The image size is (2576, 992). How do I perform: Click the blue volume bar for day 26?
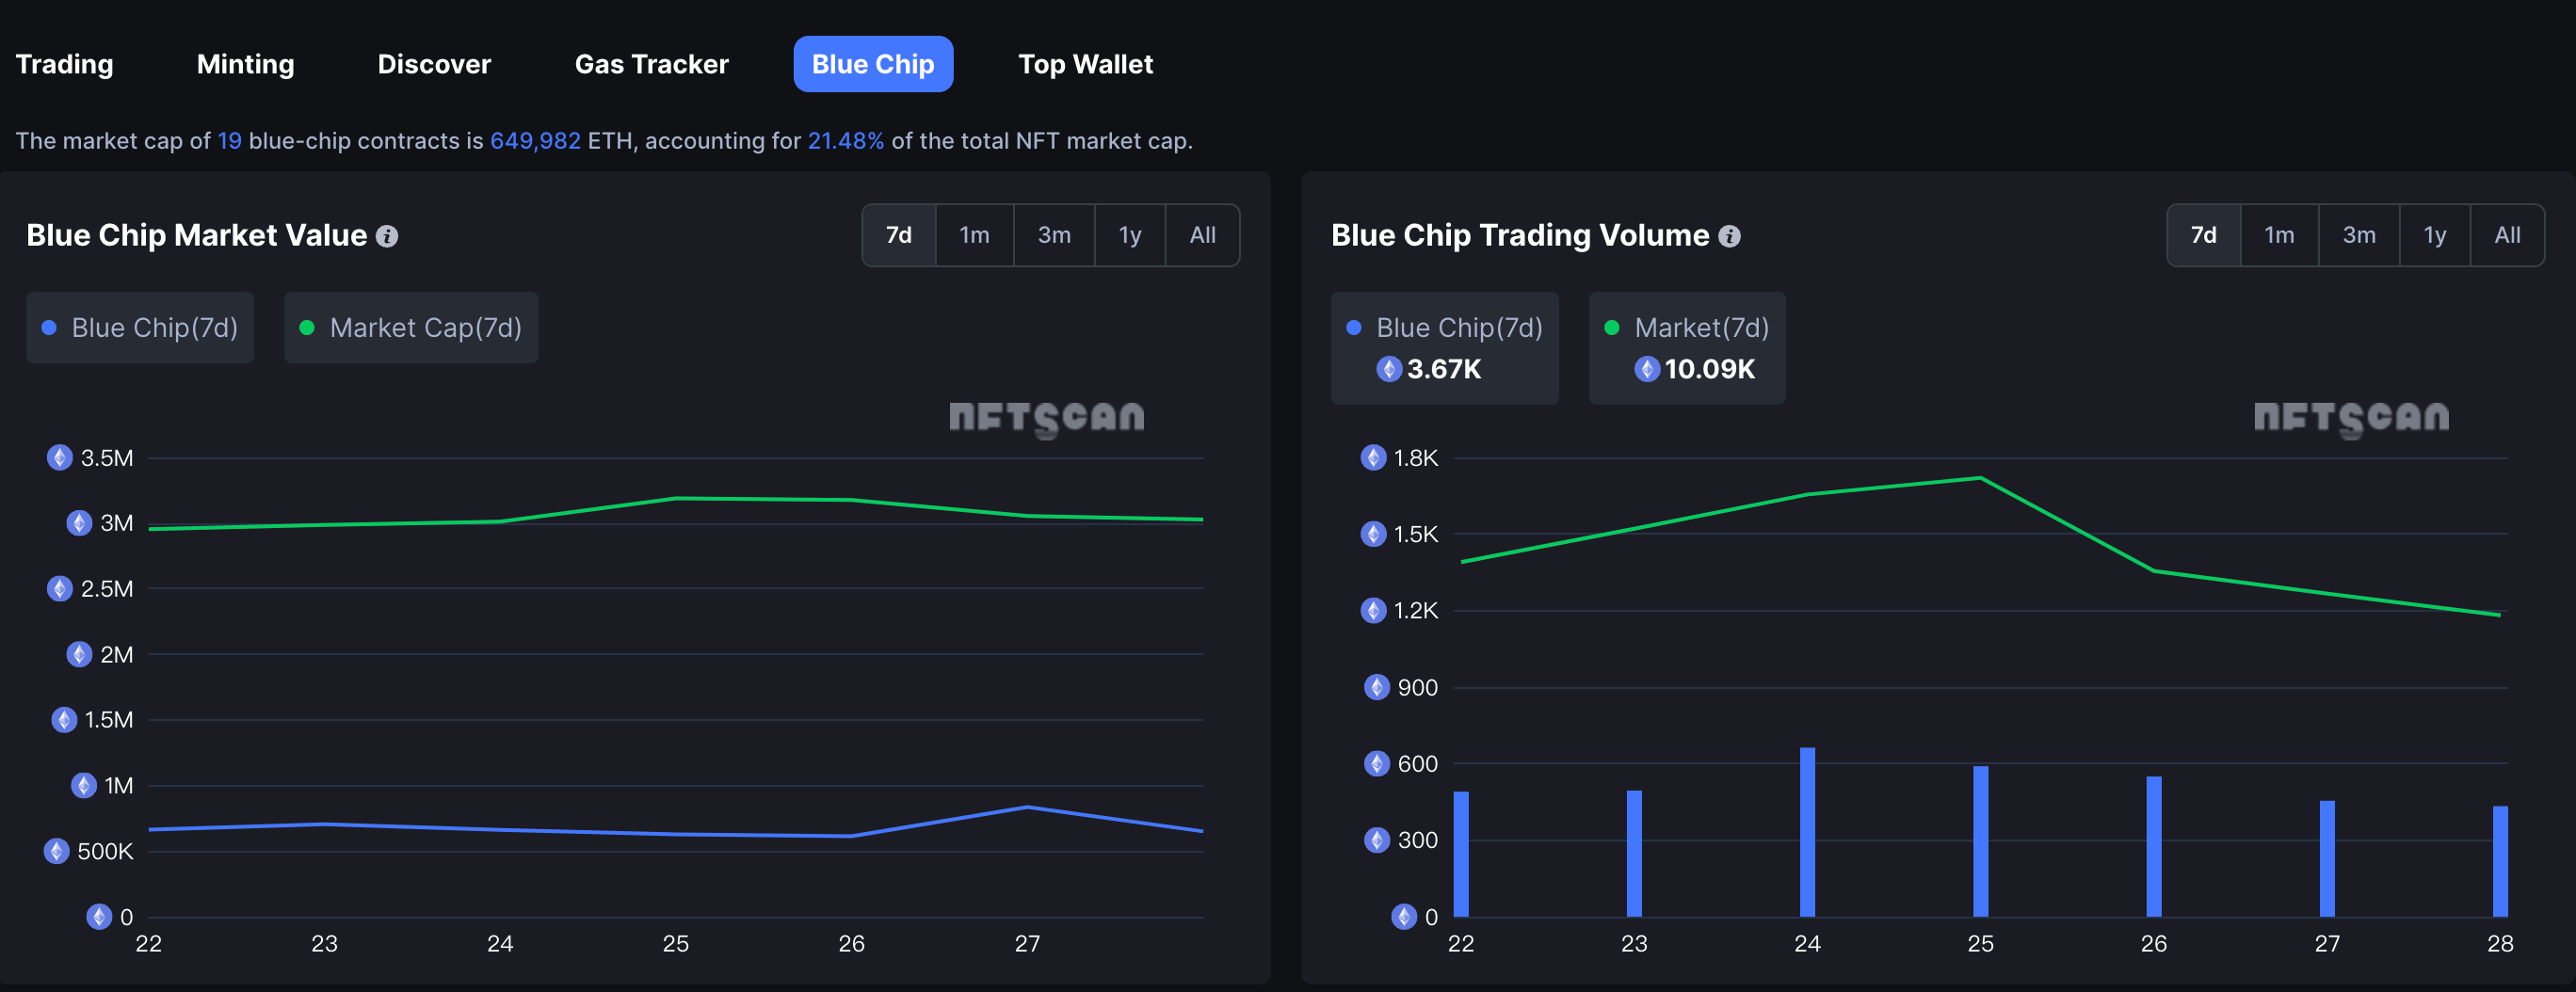[2154, 847]
